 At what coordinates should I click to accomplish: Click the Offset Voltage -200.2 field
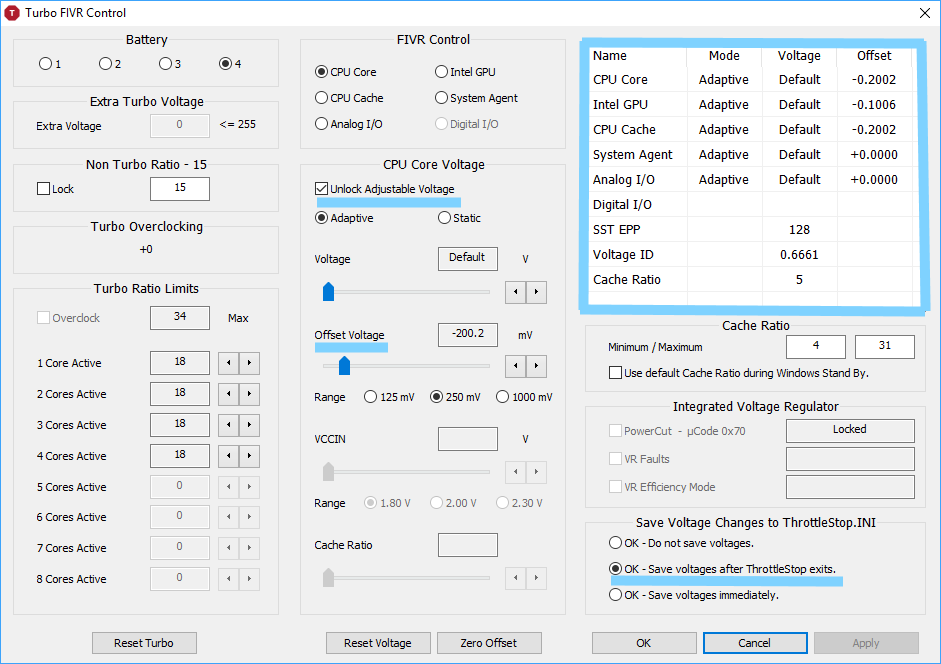click(467, 335)
